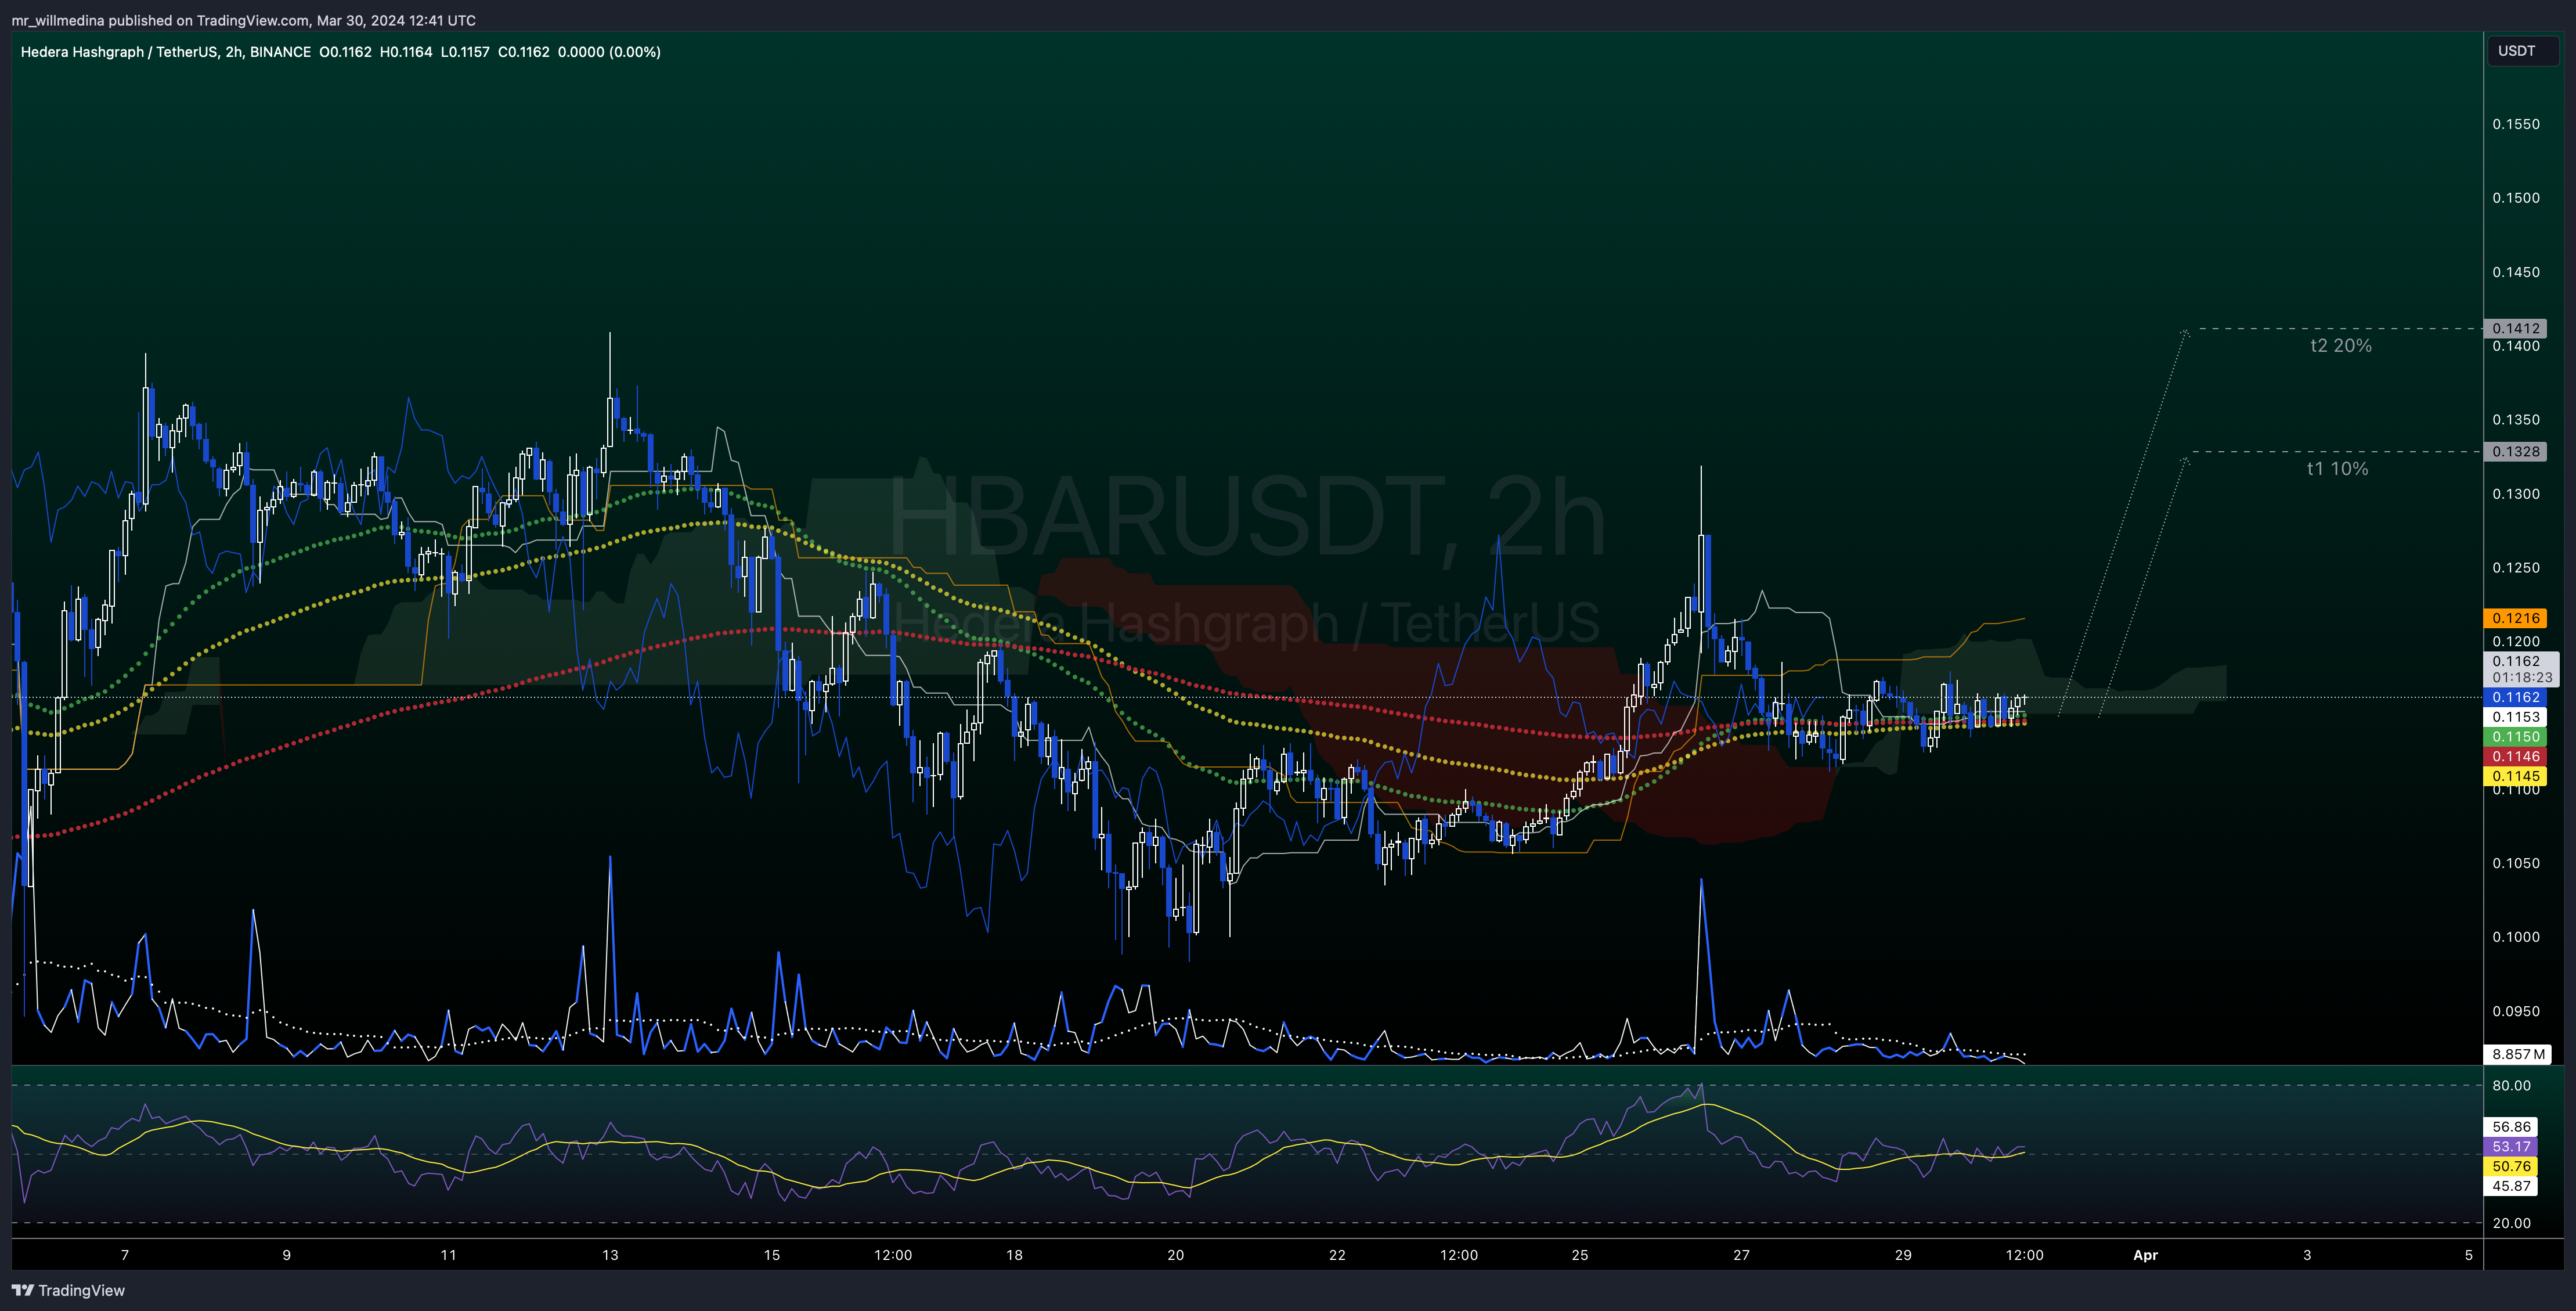Click the C0.1162 close value in header

click(x=524, y=52)
